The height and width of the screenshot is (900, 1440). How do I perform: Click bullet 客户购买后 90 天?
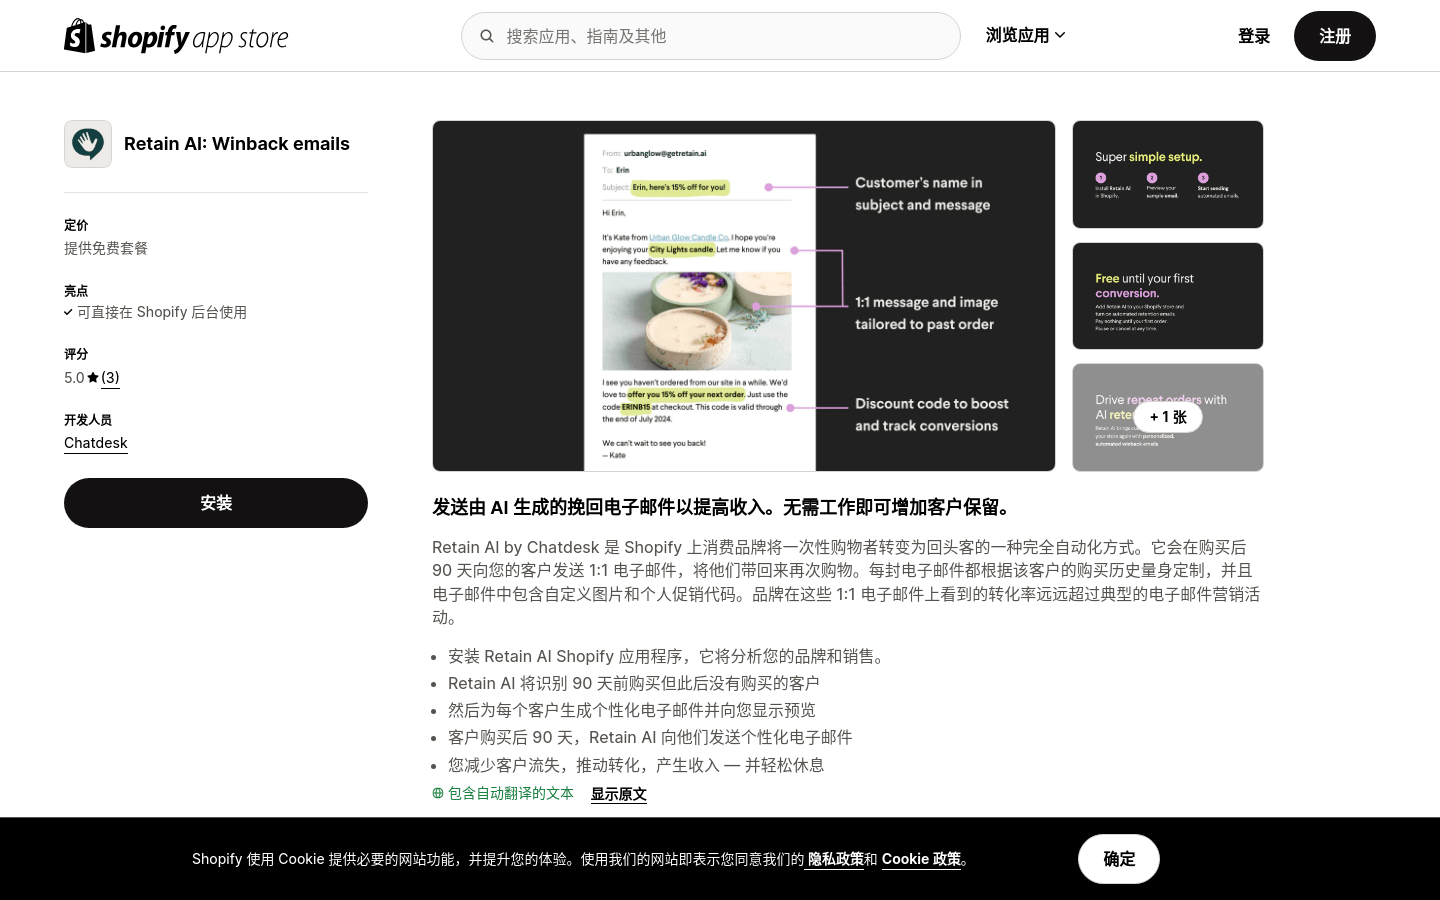click(x=650, y=737)
